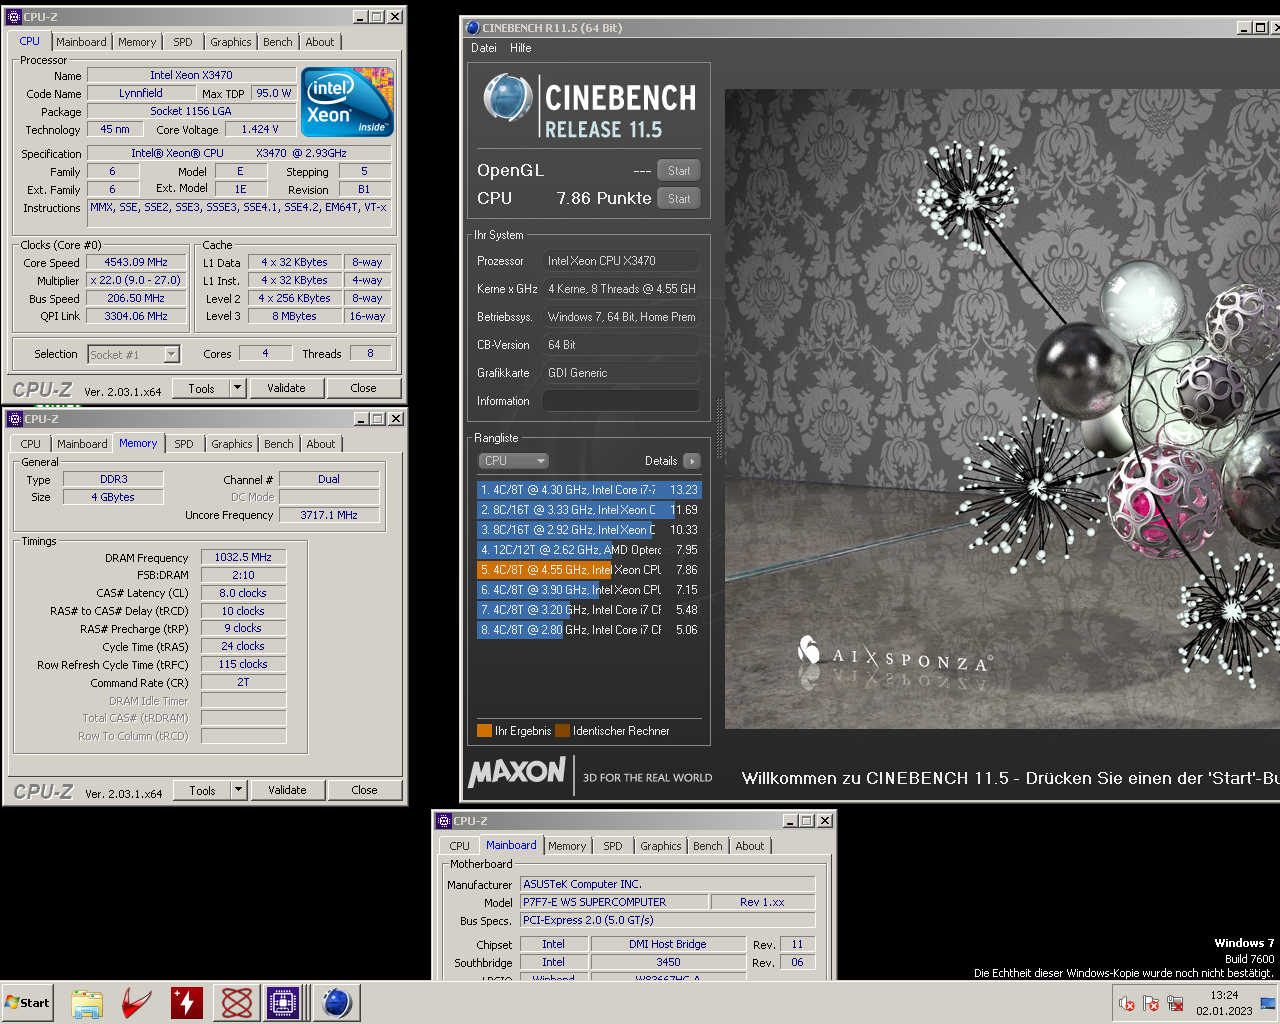
Task: Click the title icon of the CPU-Z Mainboard window
Action: pos(444,821)
